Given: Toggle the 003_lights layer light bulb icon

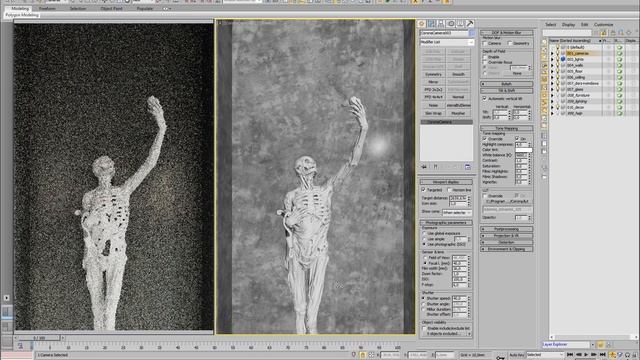Looking at the screenshot, I should click(558, 59).
